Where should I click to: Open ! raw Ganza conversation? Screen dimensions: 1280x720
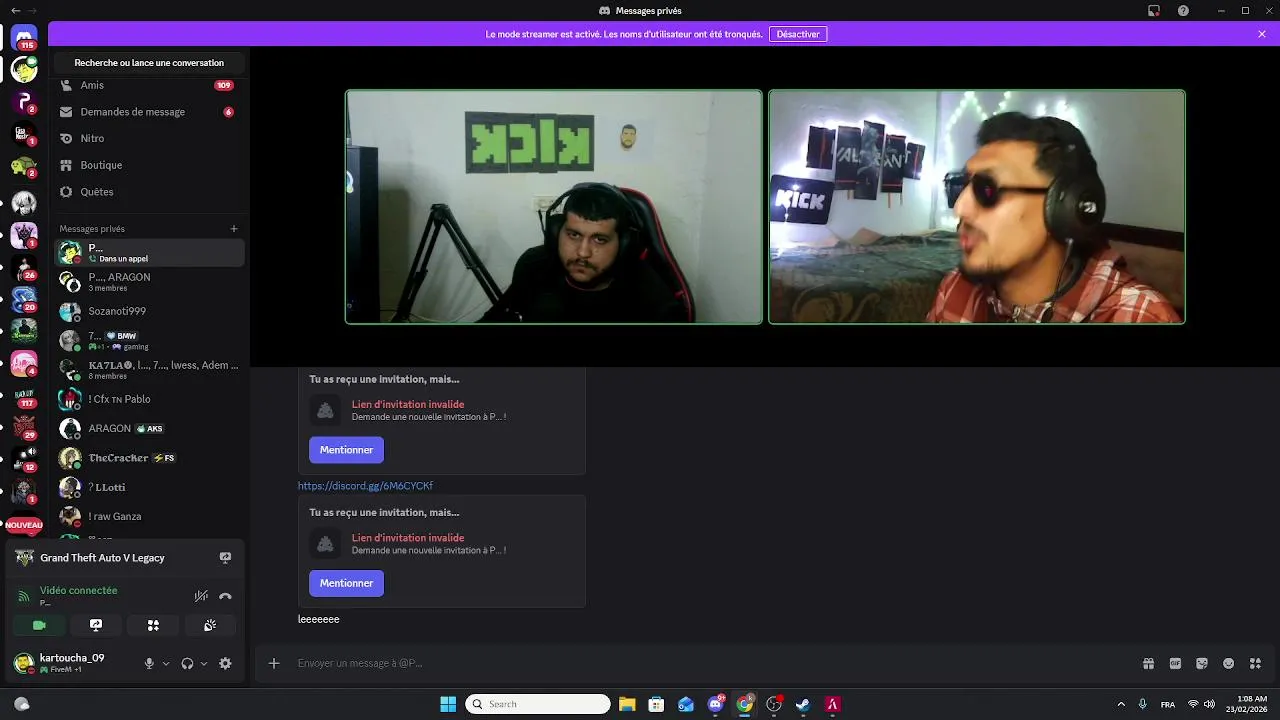coord(148,516)
